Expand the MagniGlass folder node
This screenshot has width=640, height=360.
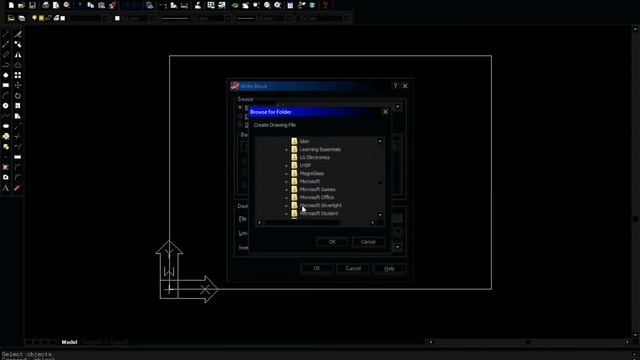[x=286, y=174]
